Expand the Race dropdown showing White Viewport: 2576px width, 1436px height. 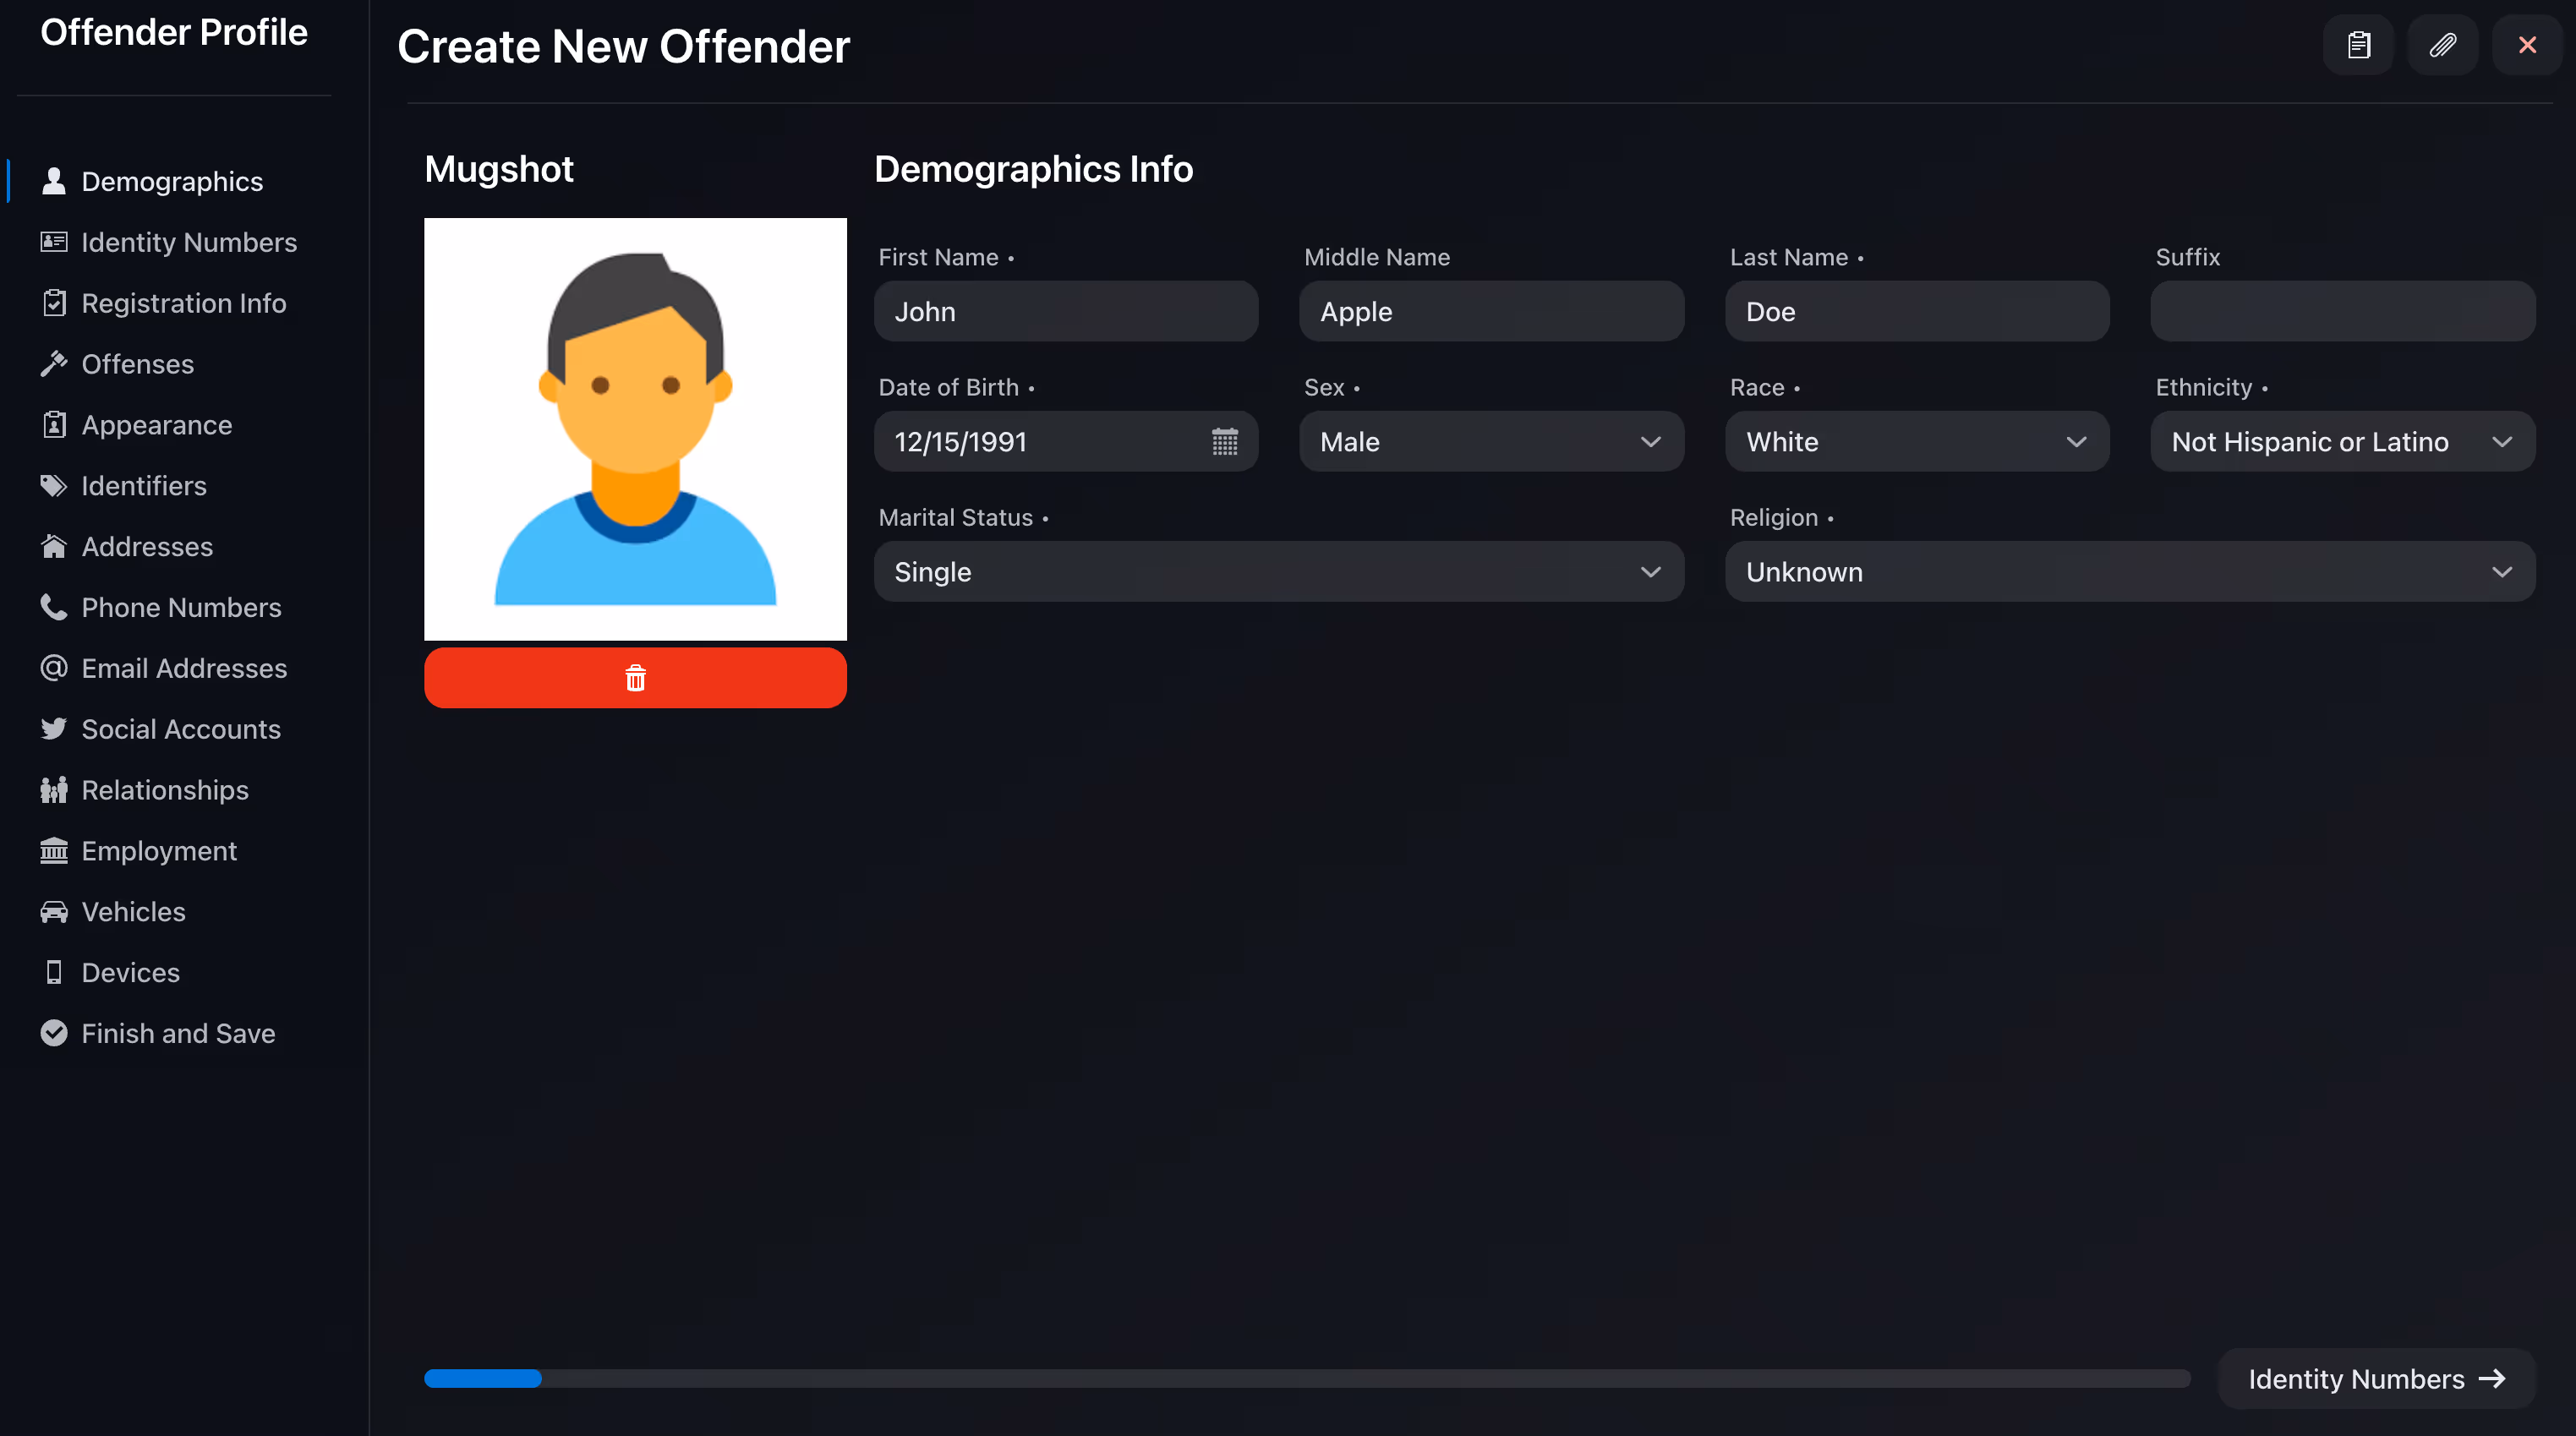click(x=1916, y=441)
